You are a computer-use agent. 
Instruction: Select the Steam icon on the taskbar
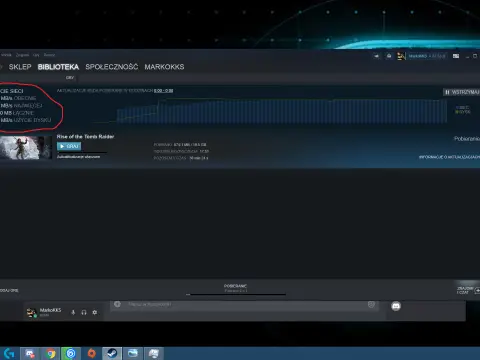click(112, 353)
